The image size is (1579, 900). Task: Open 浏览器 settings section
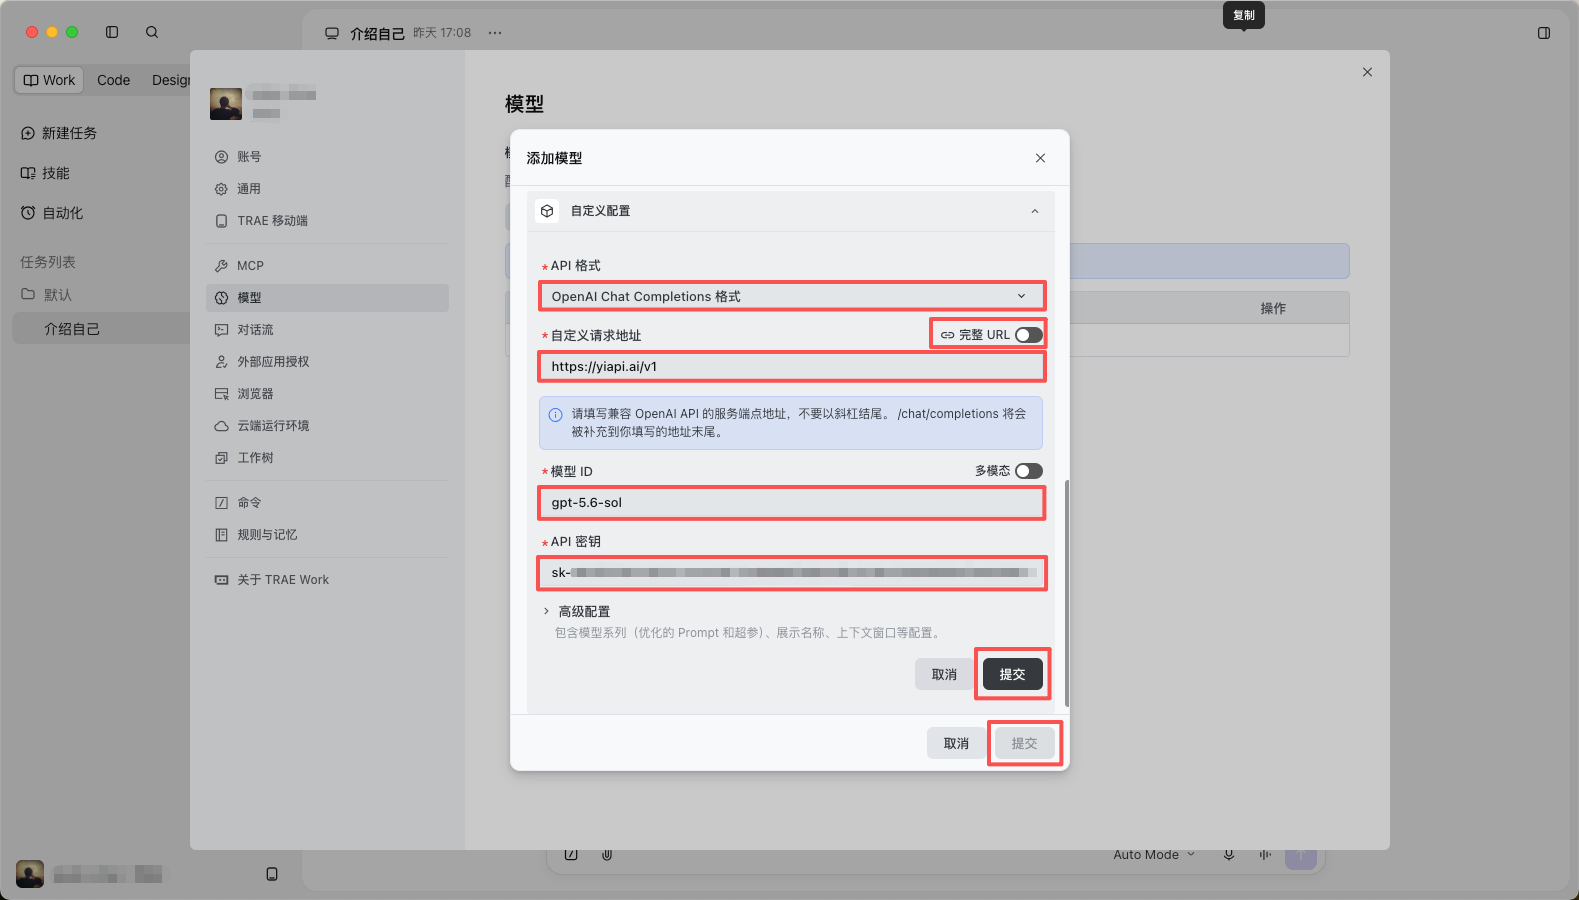pyautogui.click(x=327, y=394)
